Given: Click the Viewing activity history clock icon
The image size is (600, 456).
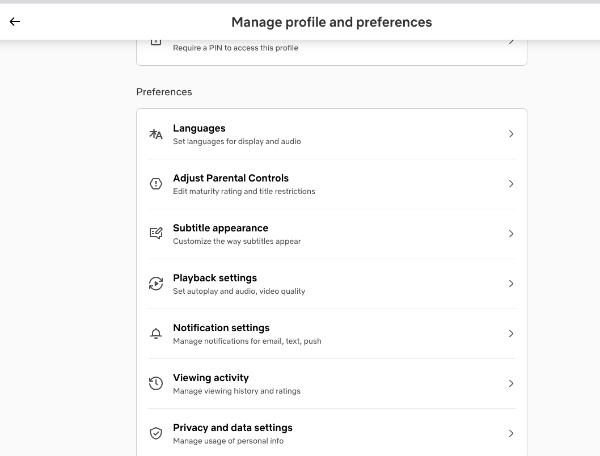Looking at the screenshot, I should tap(156, 383).
